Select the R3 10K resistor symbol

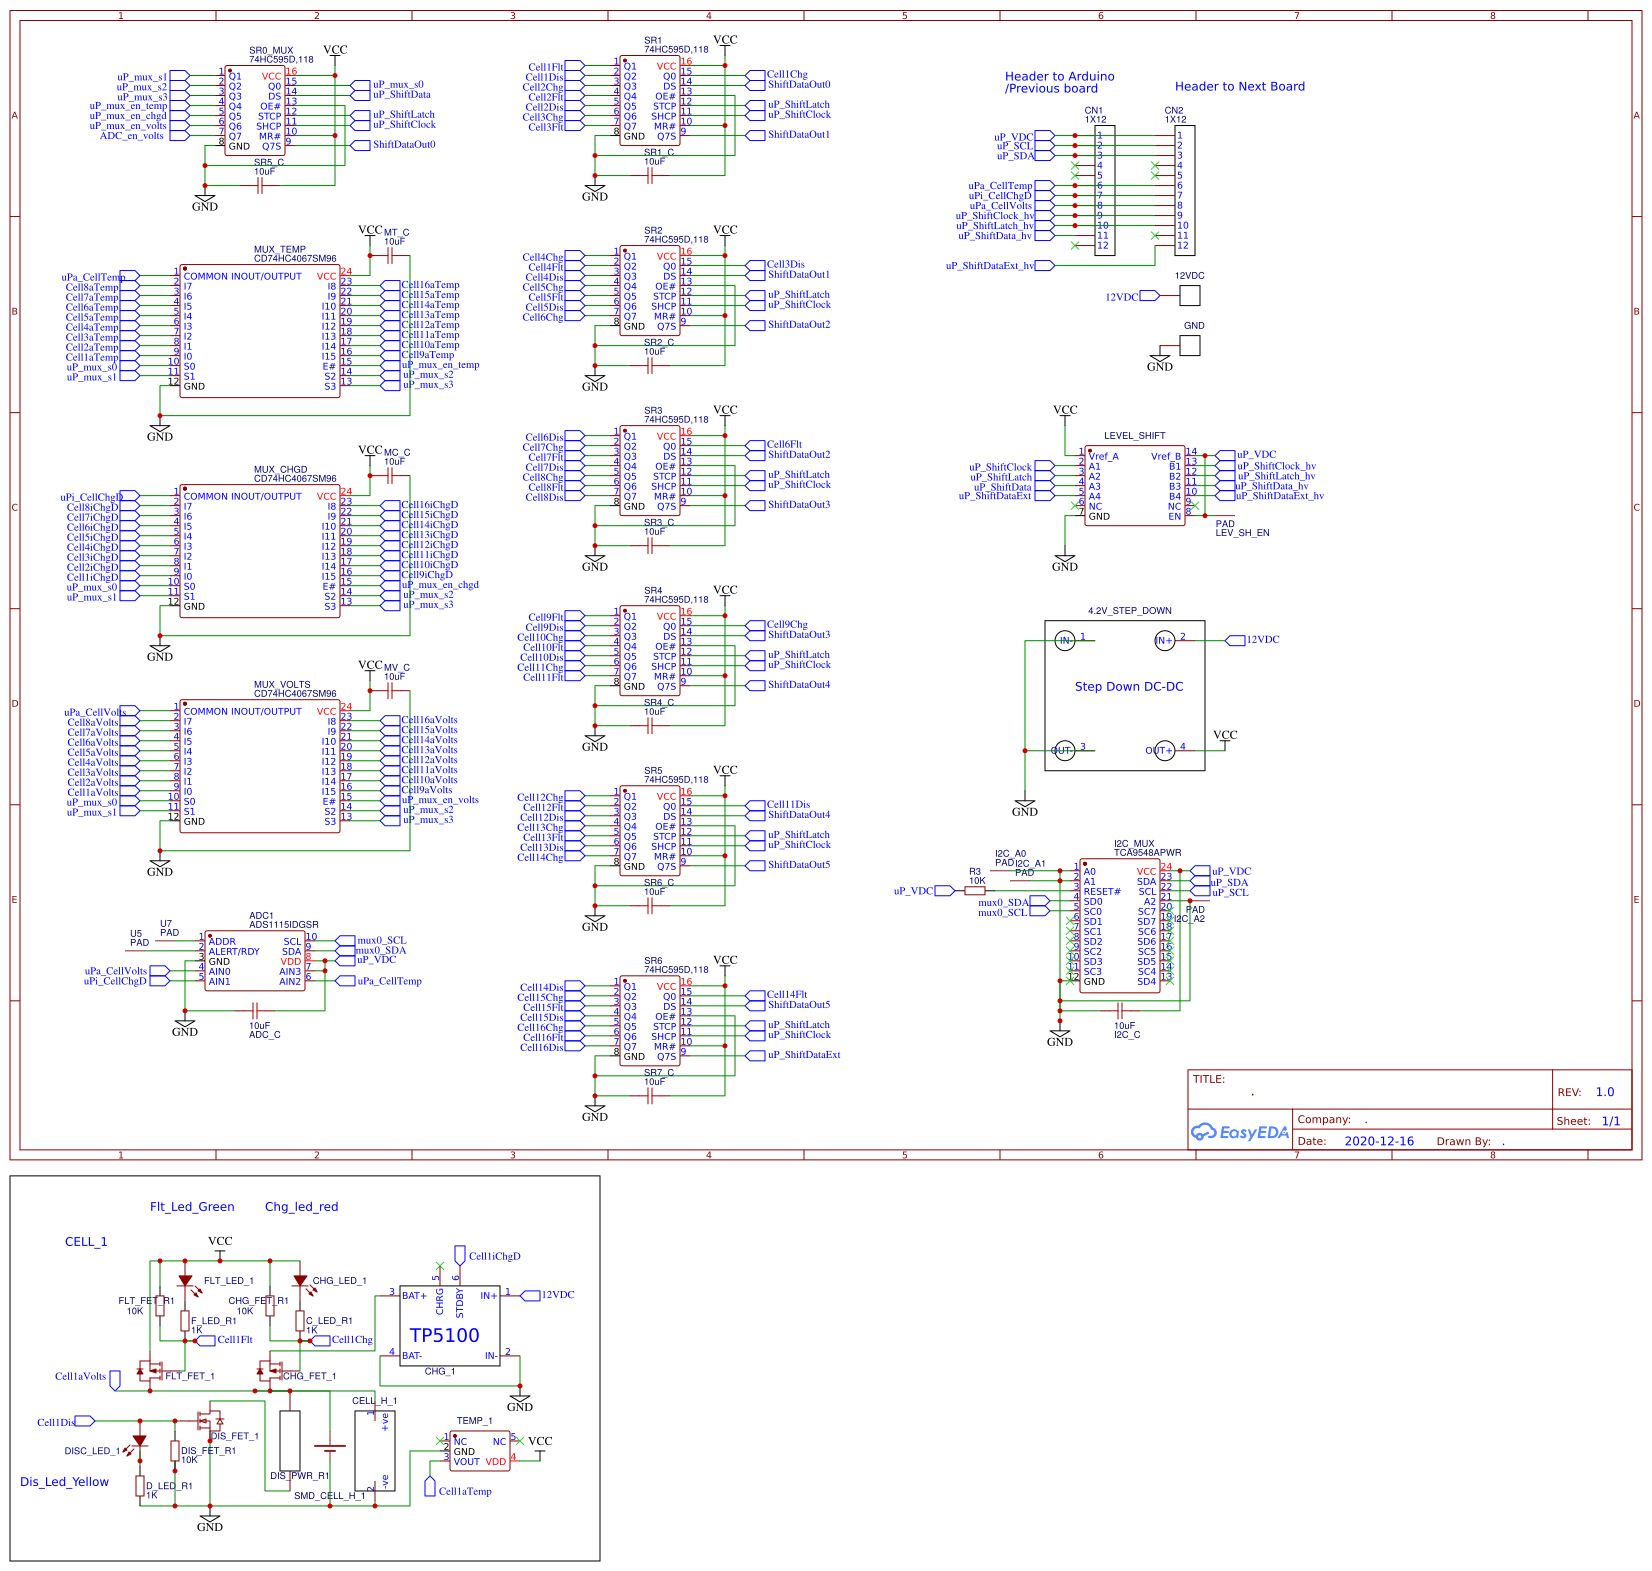(x=975, y=890)
